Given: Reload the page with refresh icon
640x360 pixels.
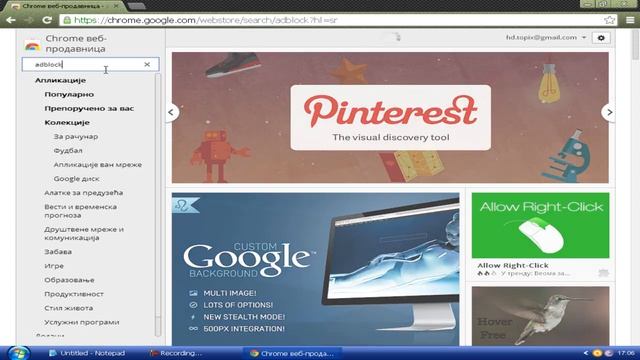Looking at the screenshot, I should click(47, 20).
